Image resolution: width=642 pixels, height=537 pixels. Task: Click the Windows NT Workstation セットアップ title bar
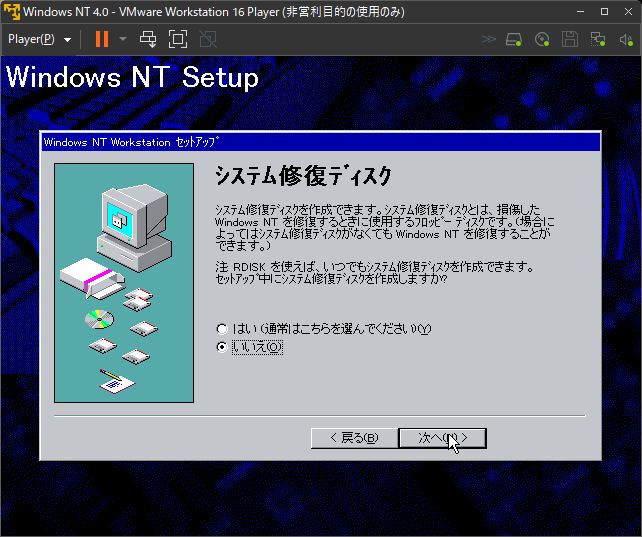tap(321, 142)
